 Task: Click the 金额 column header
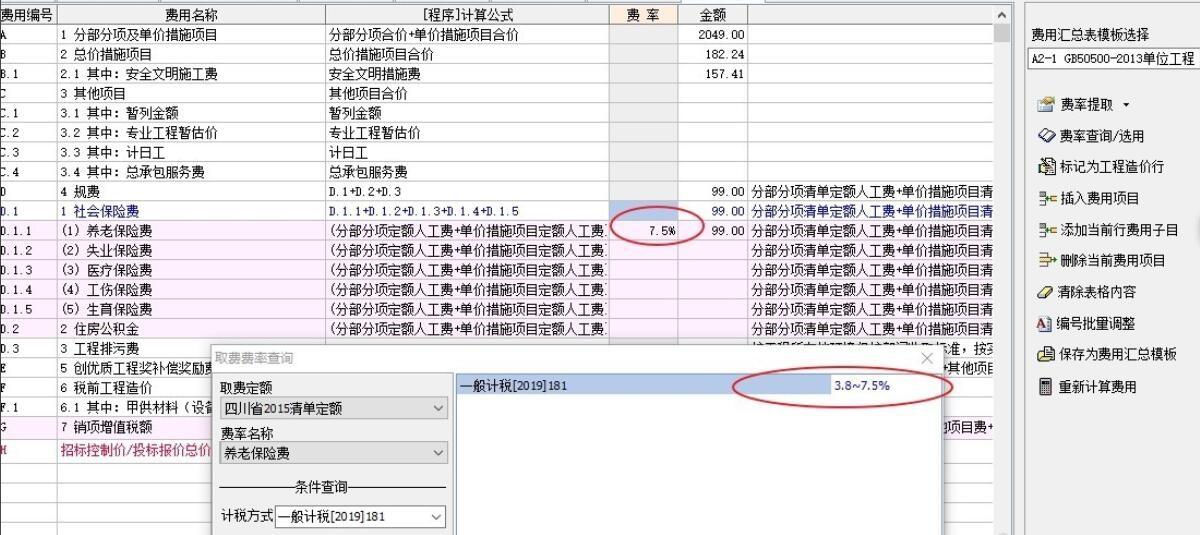[712, 15]
